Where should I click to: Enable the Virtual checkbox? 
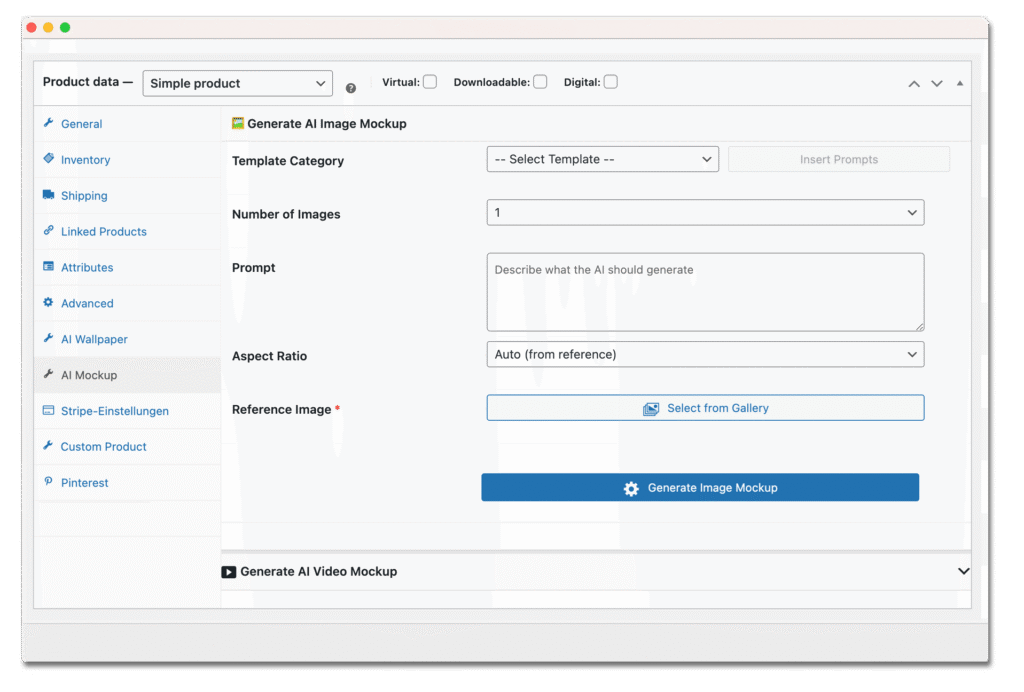click(430, 82)
